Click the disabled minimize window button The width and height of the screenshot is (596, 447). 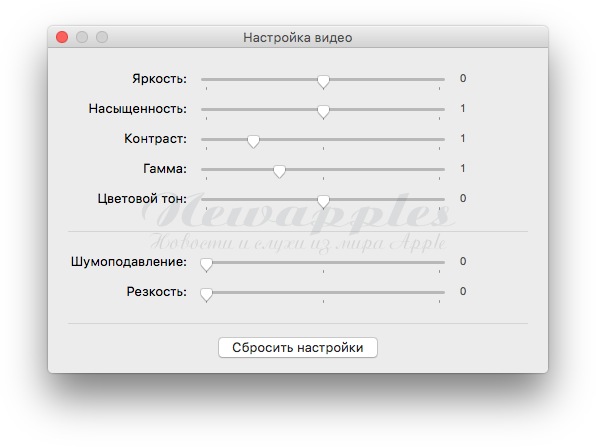(x=82, y=37)
